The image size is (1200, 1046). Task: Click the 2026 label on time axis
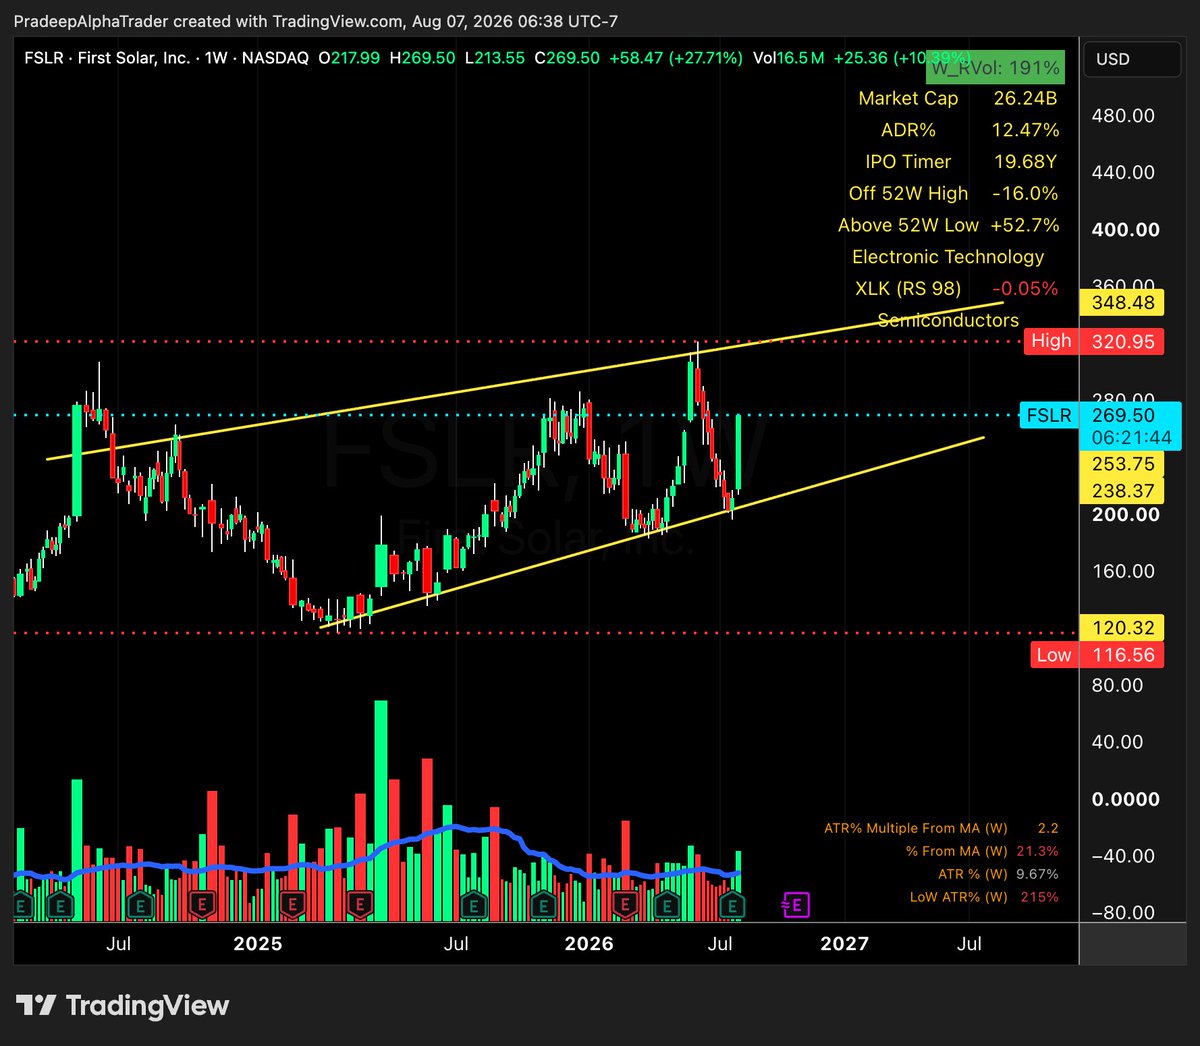click(x=589, y=943)
